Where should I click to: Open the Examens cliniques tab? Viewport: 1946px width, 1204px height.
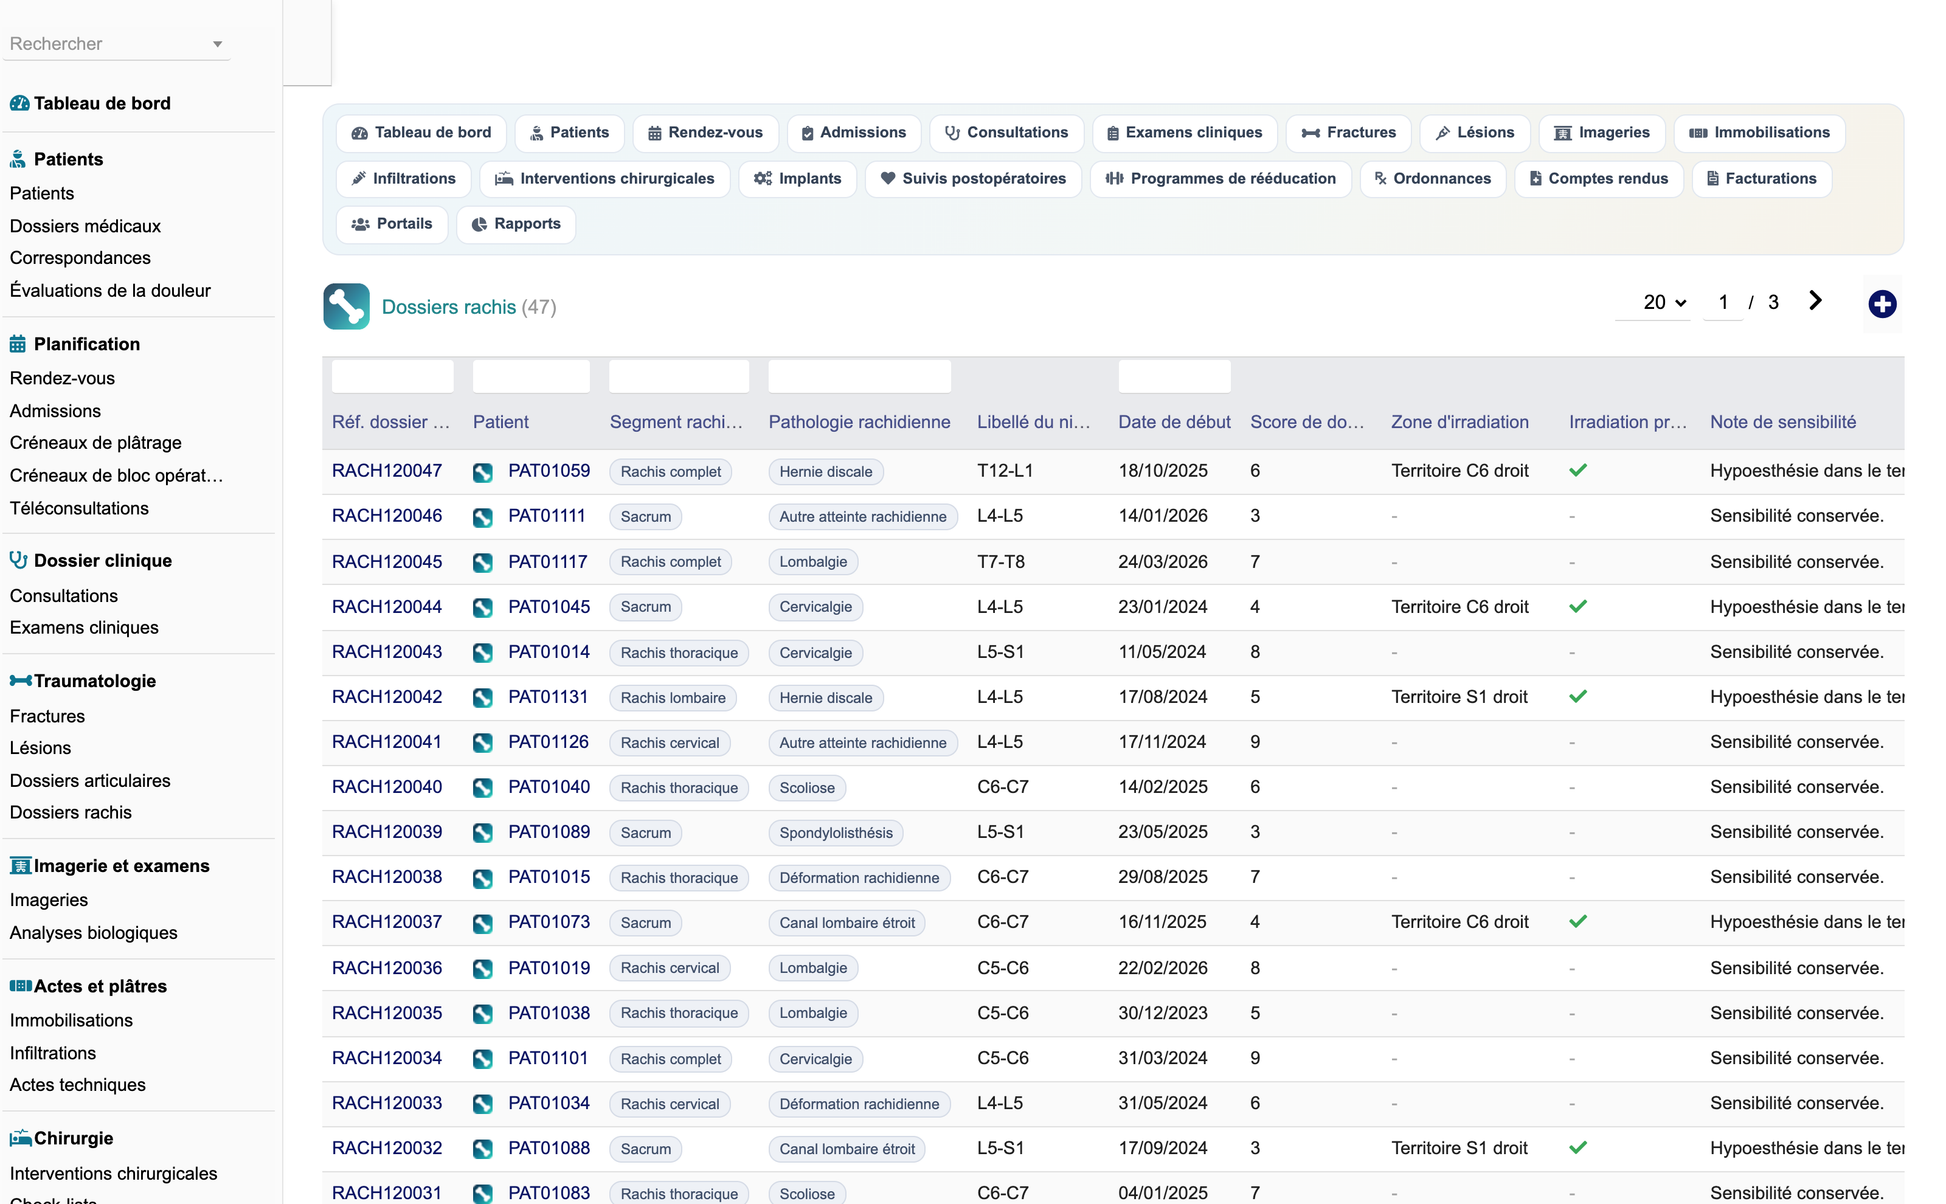click(x=1184, y=133)
